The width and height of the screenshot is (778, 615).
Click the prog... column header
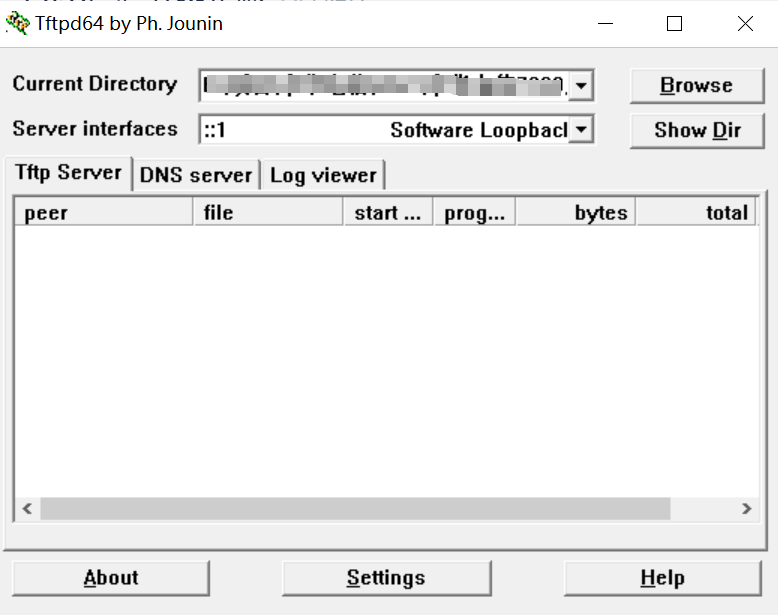tap(475, 212)
